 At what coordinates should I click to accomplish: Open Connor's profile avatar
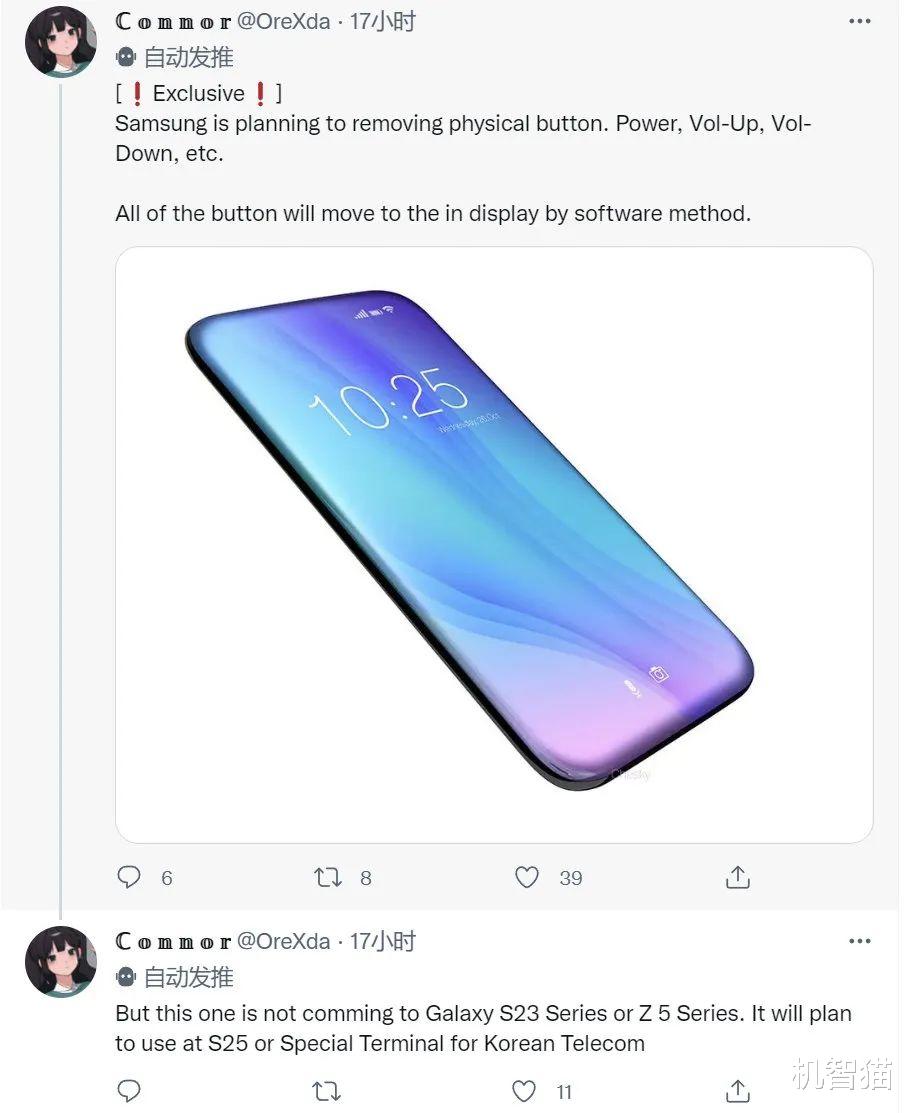[x=60, y=42]
